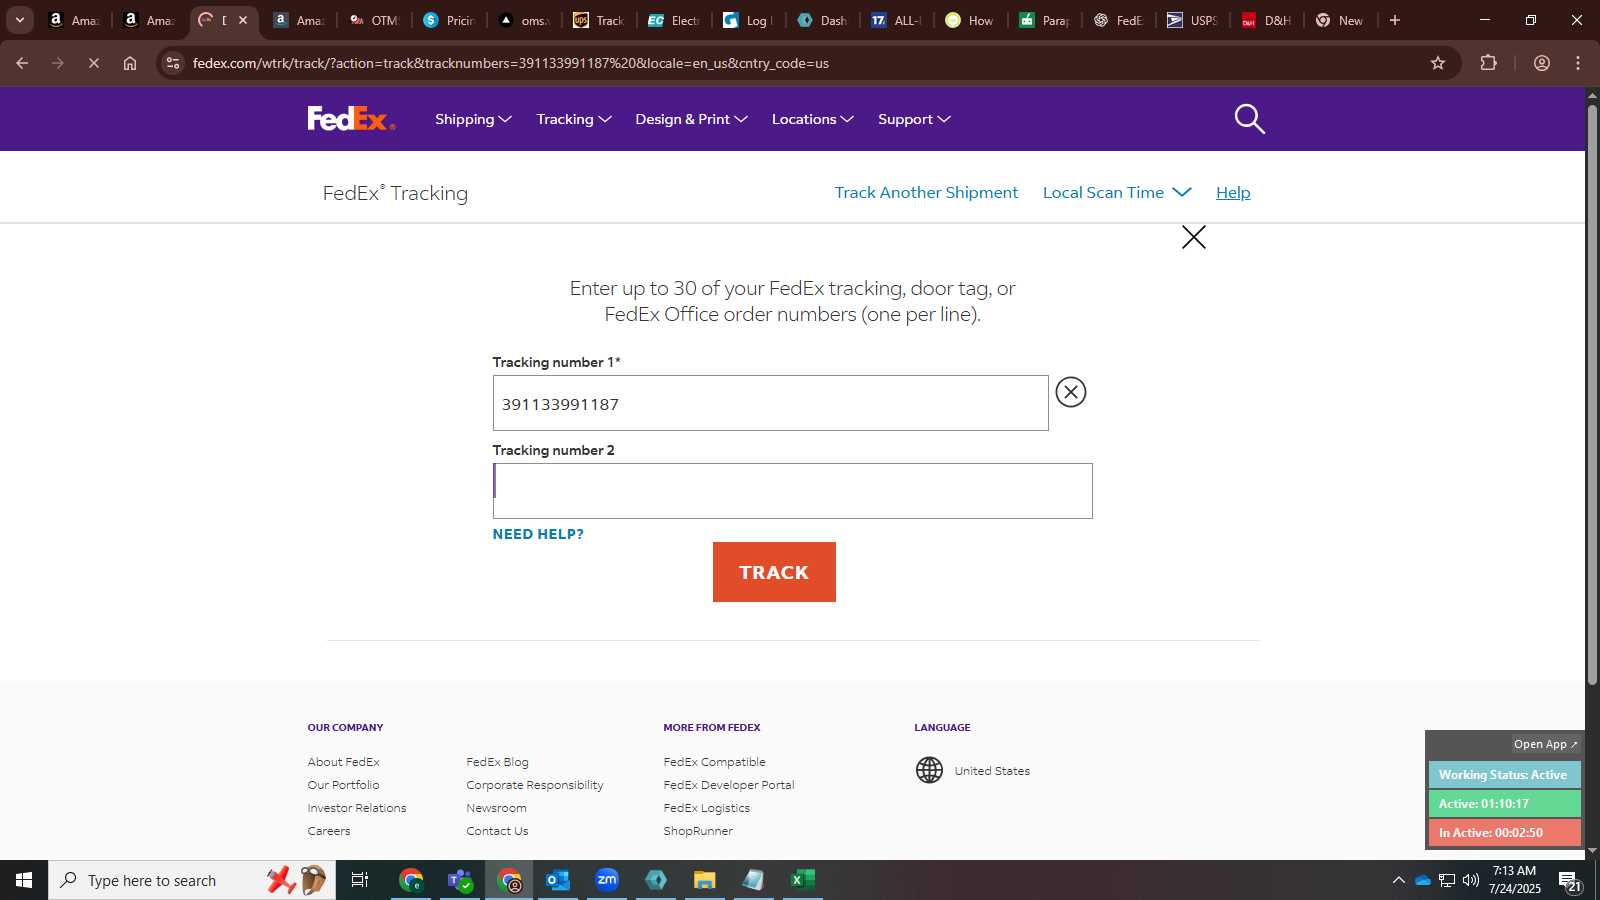The image size is (1600, 900).
Task: Expand the Support menu
Action: [x=914, y=119]
